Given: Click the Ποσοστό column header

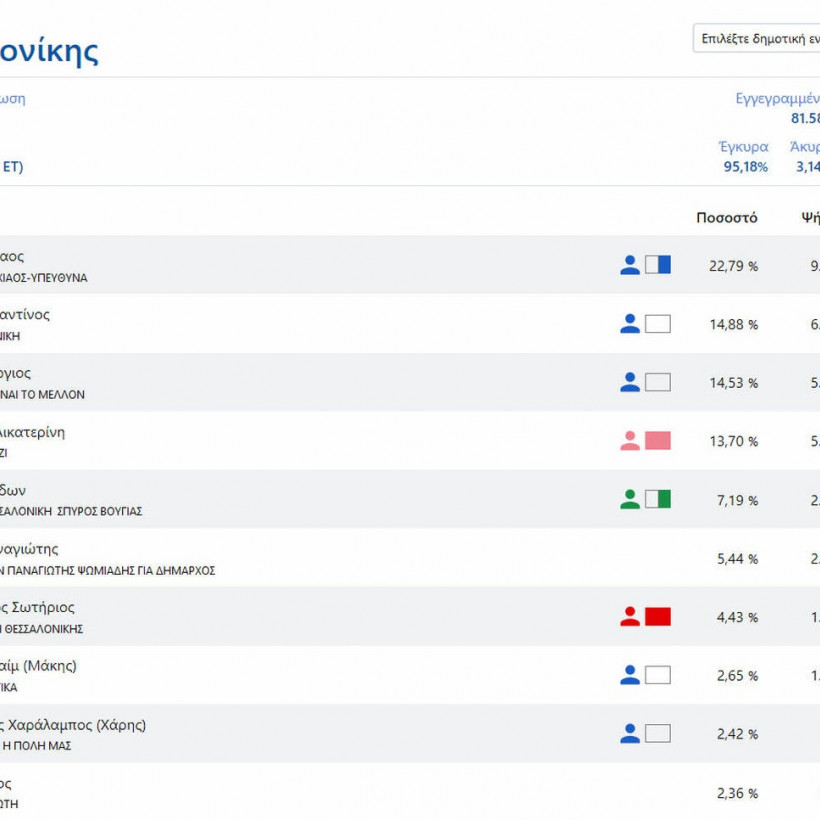Looking at the screenshot, I should coord(727,218).
